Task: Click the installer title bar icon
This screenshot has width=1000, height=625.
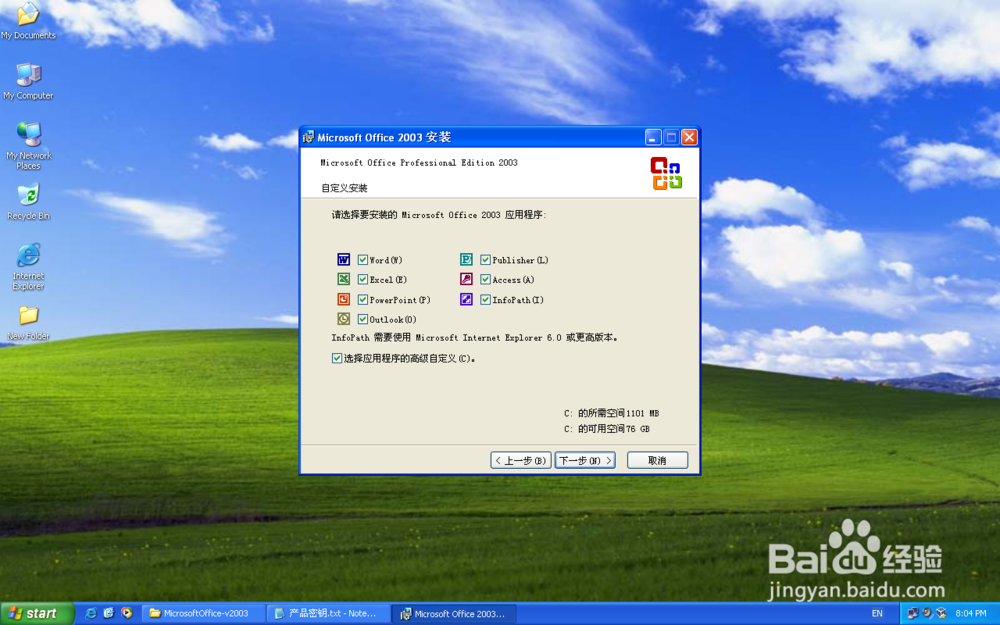Action: tap(308, 137)
